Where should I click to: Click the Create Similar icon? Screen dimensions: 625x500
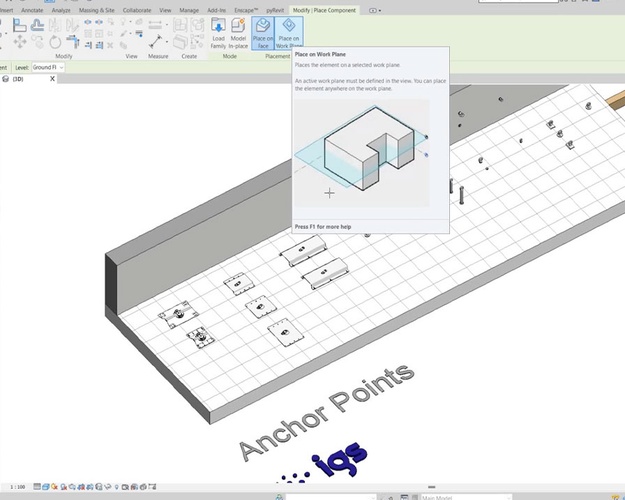pyautogui.click(x=197, y=42)
